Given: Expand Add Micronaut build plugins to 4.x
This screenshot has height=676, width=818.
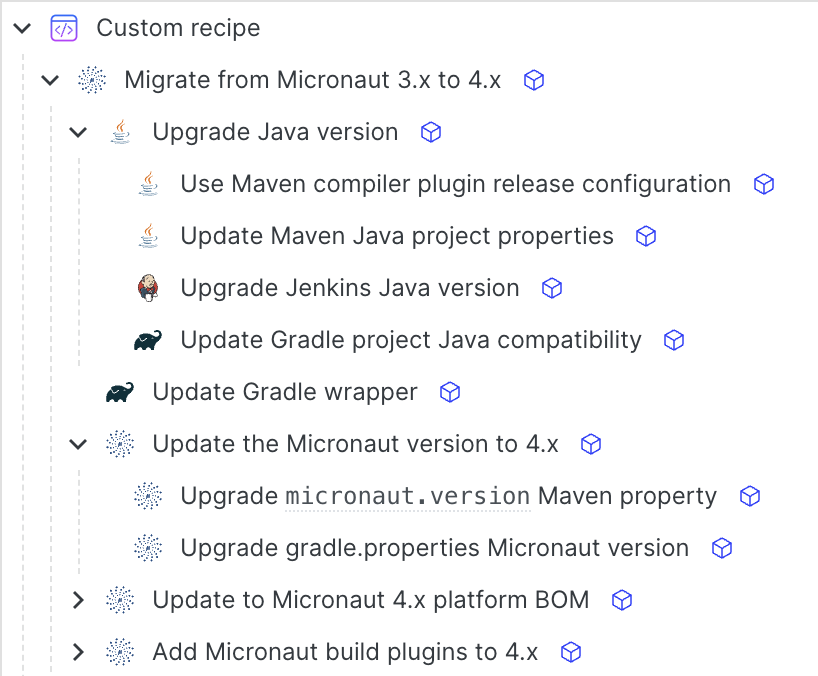Looking at the screenshot, I should [x=78, y=652].
